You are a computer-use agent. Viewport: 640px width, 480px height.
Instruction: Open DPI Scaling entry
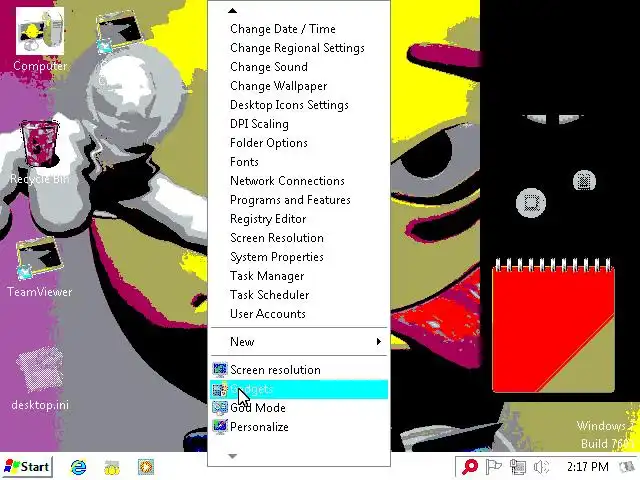pos(299,124)
